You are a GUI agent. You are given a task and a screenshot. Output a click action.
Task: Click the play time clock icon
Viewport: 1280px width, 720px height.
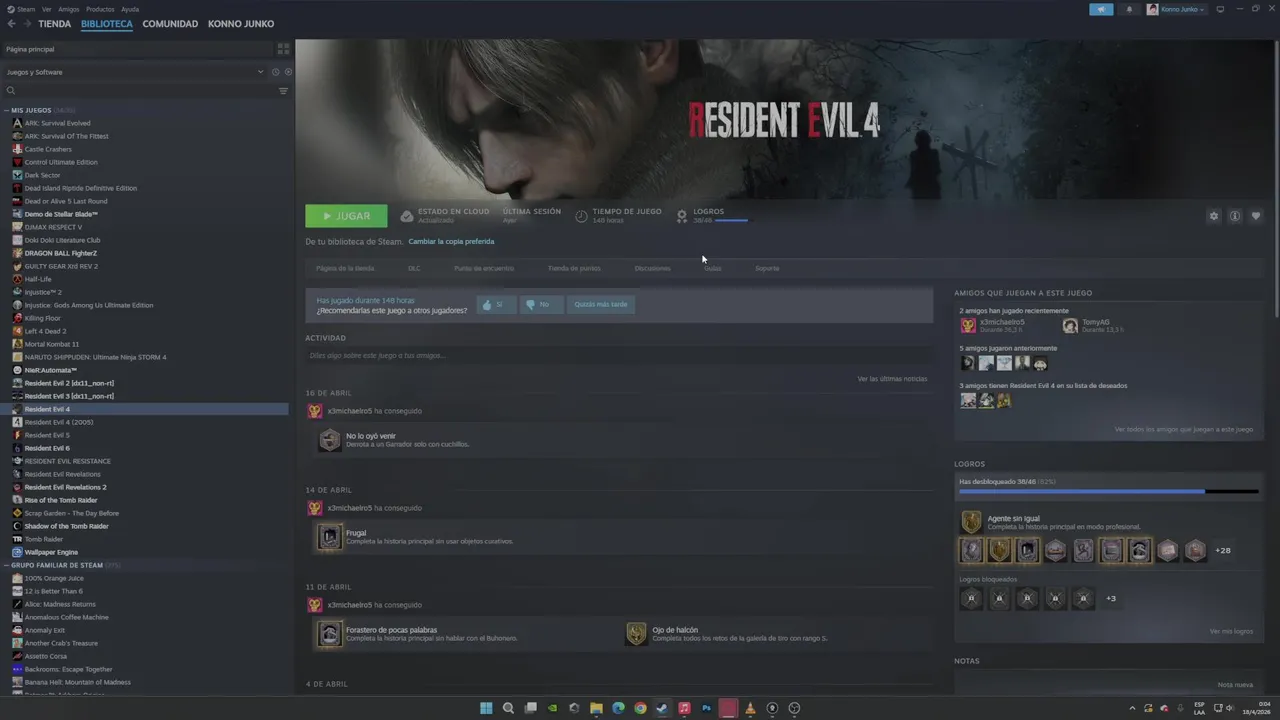pos(581,216)
